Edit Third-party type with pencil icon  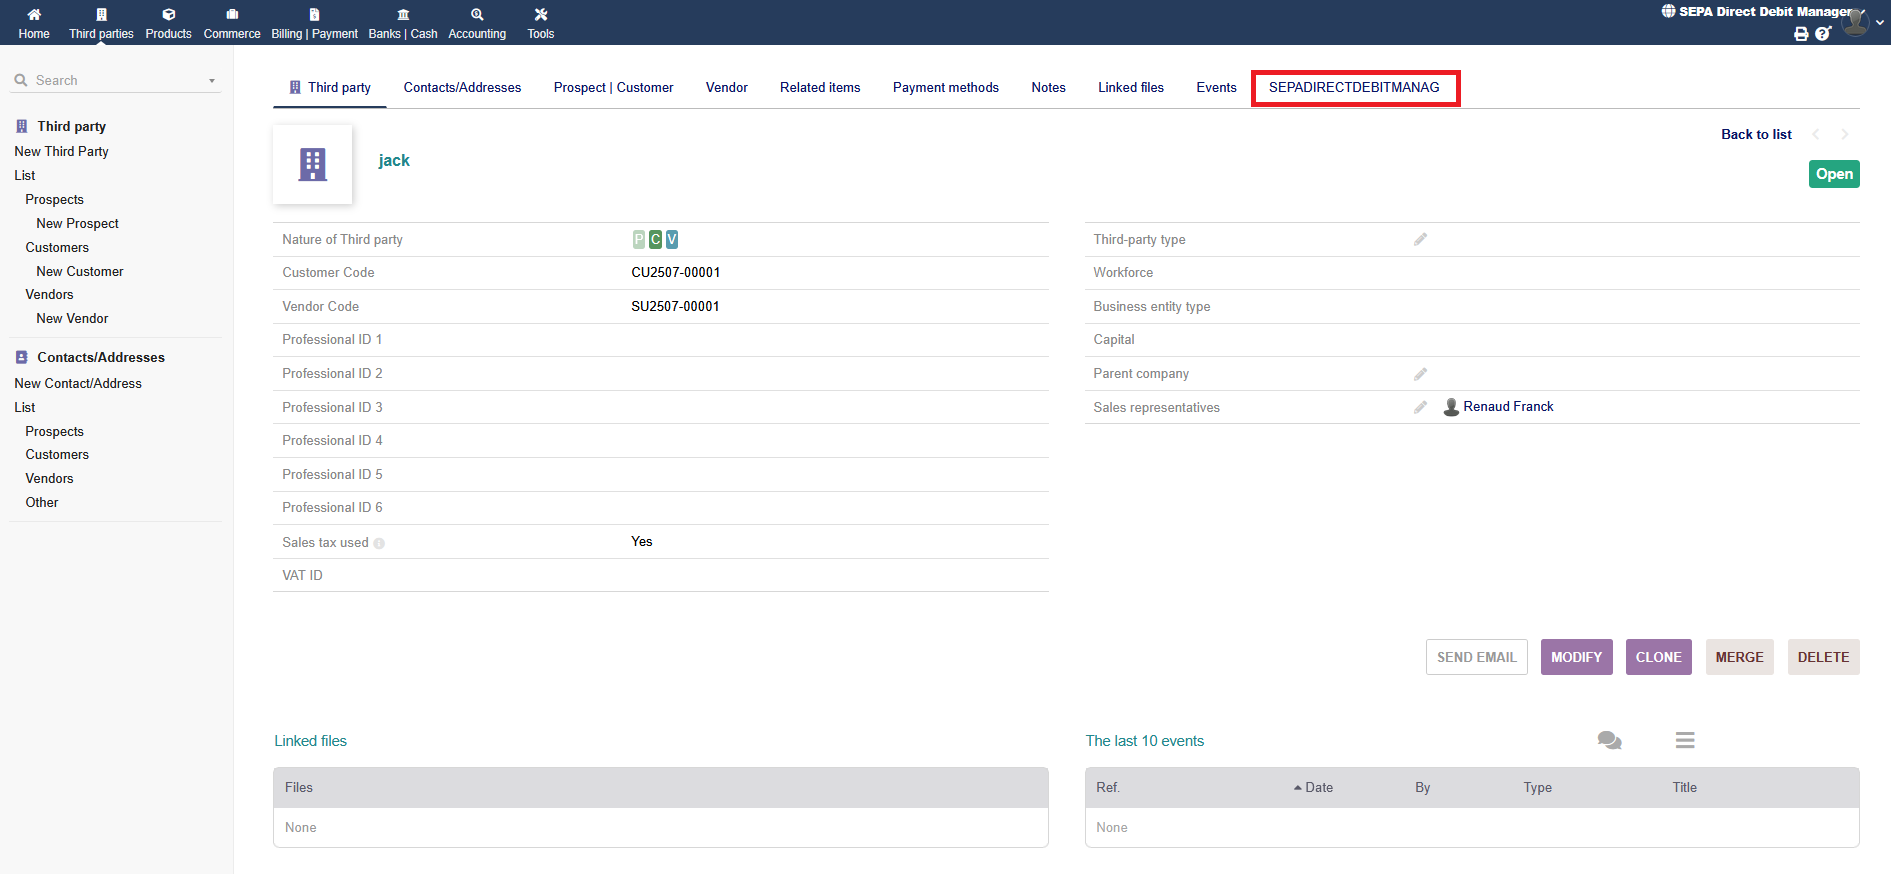pos(1420,240)
